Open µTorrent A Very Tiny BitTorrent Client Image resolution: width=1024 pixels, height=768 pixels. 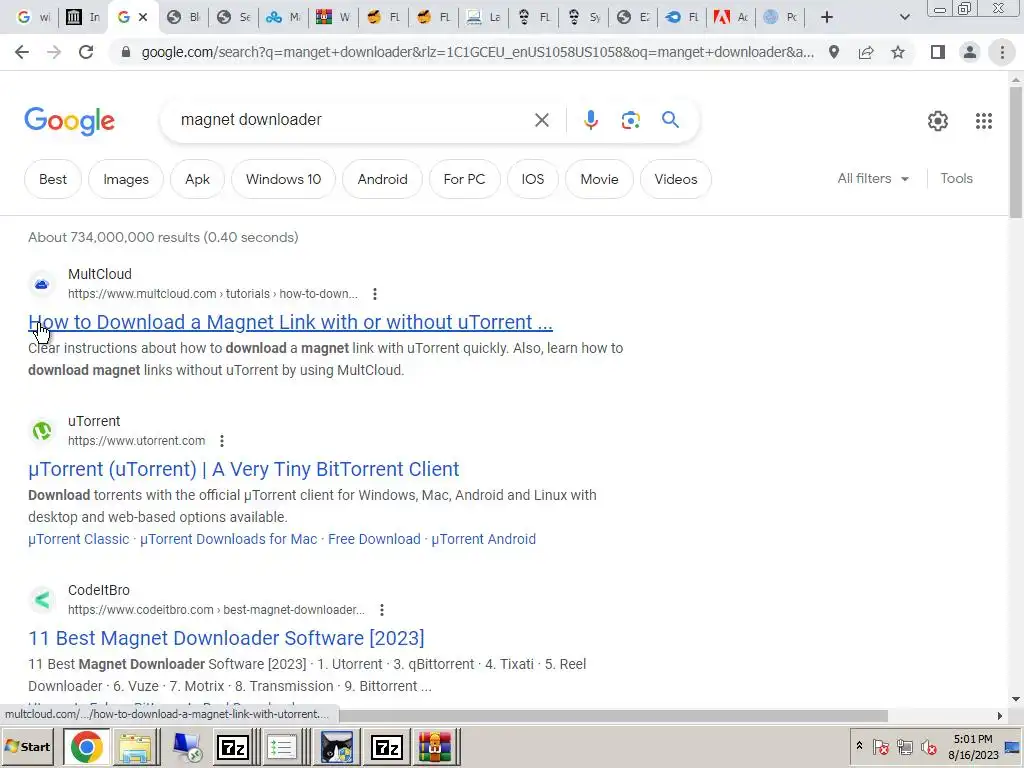[x=244, y=469]
